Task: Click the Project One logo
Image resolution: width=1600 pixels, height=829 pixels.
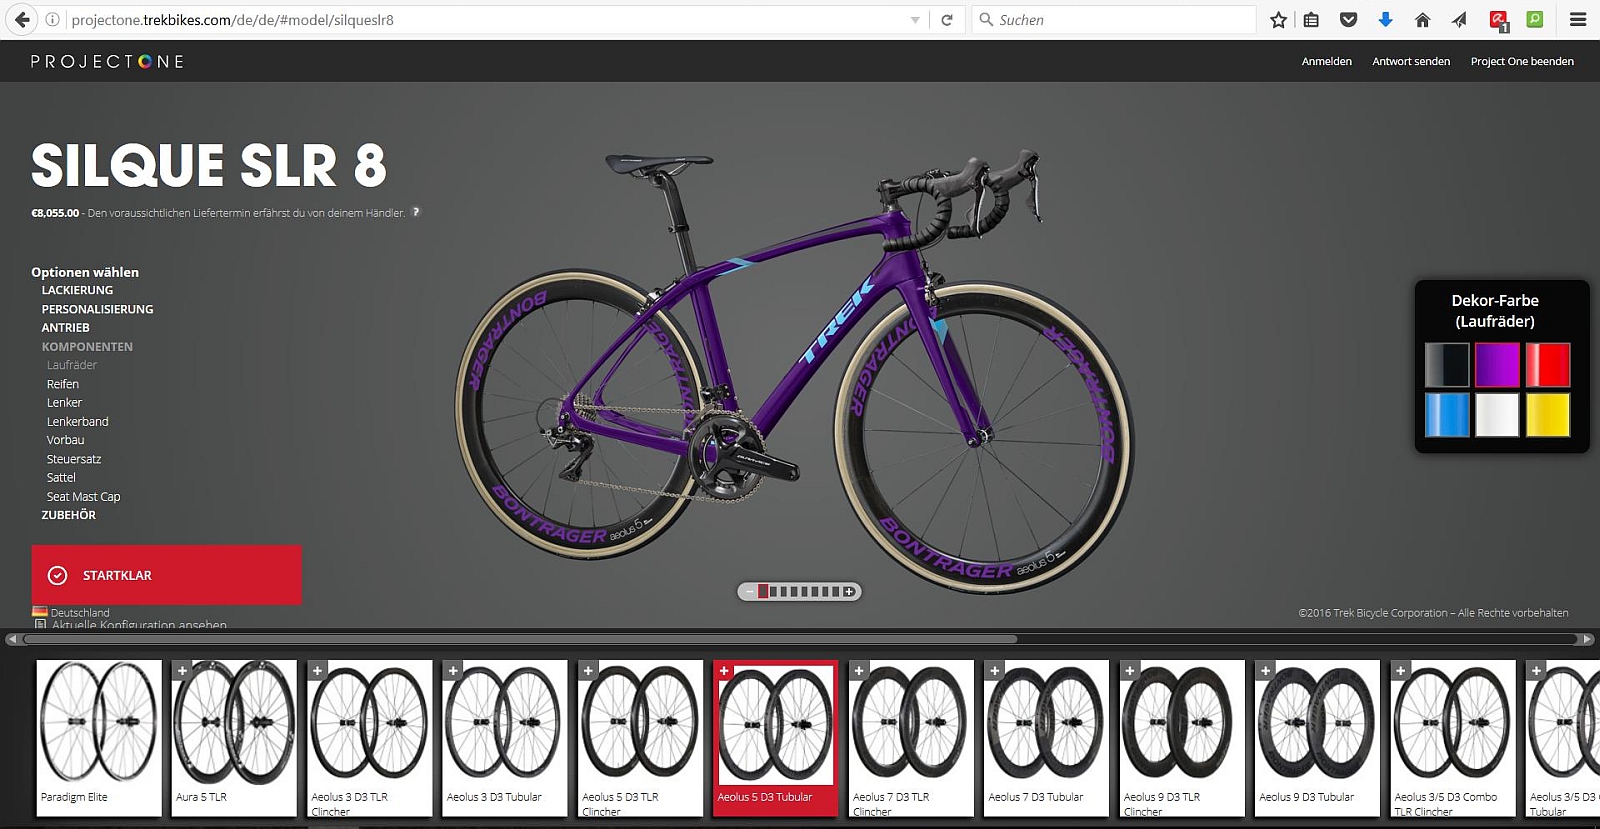Action: coord(107,61)
